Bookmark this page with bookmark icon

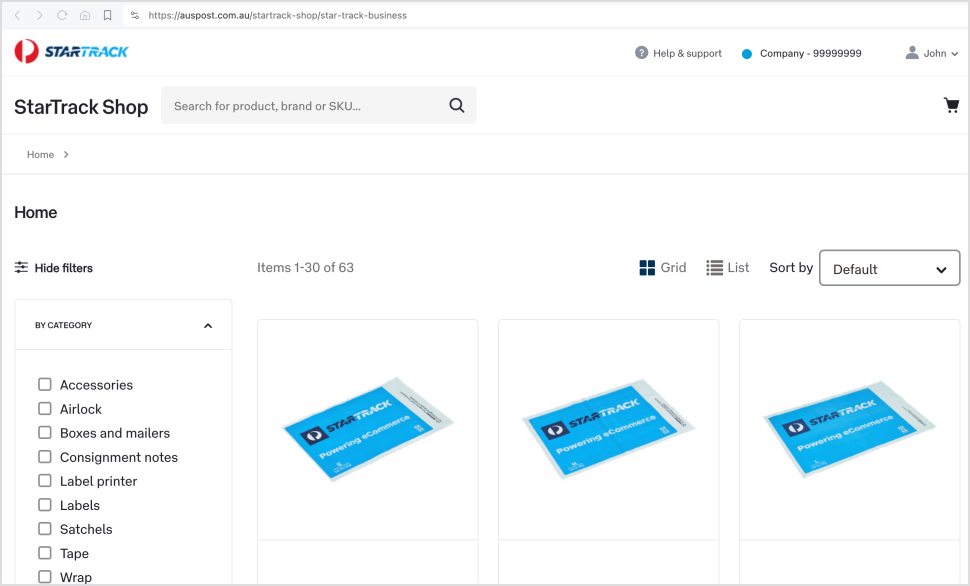click(x=108, y=15)
